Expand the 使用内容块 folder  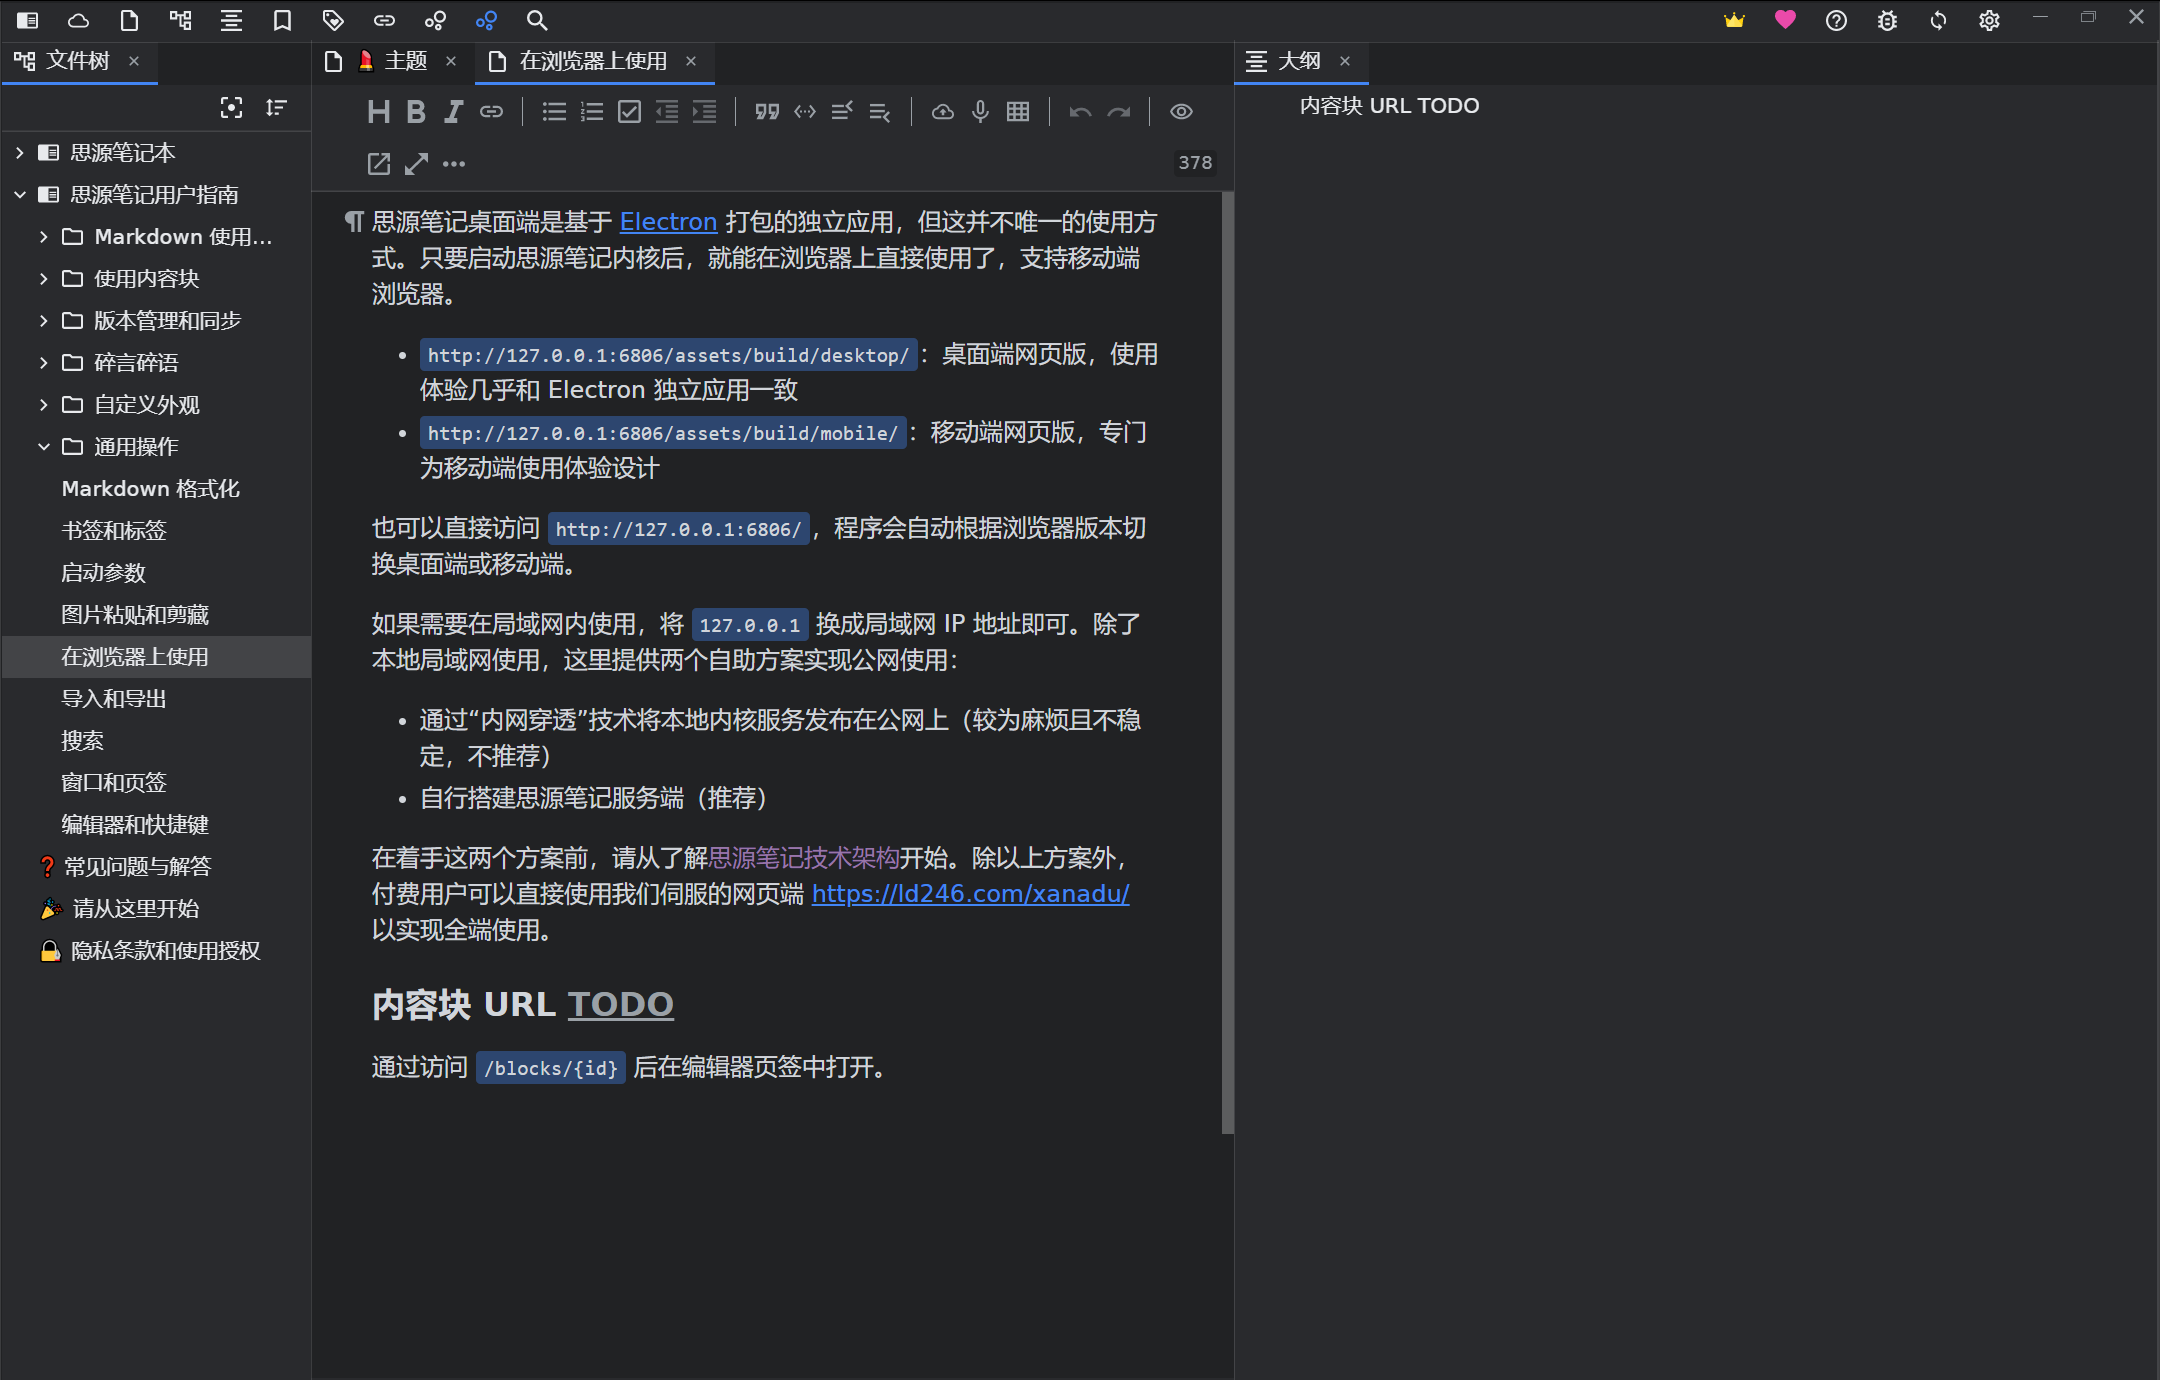[x=43, y=279]
